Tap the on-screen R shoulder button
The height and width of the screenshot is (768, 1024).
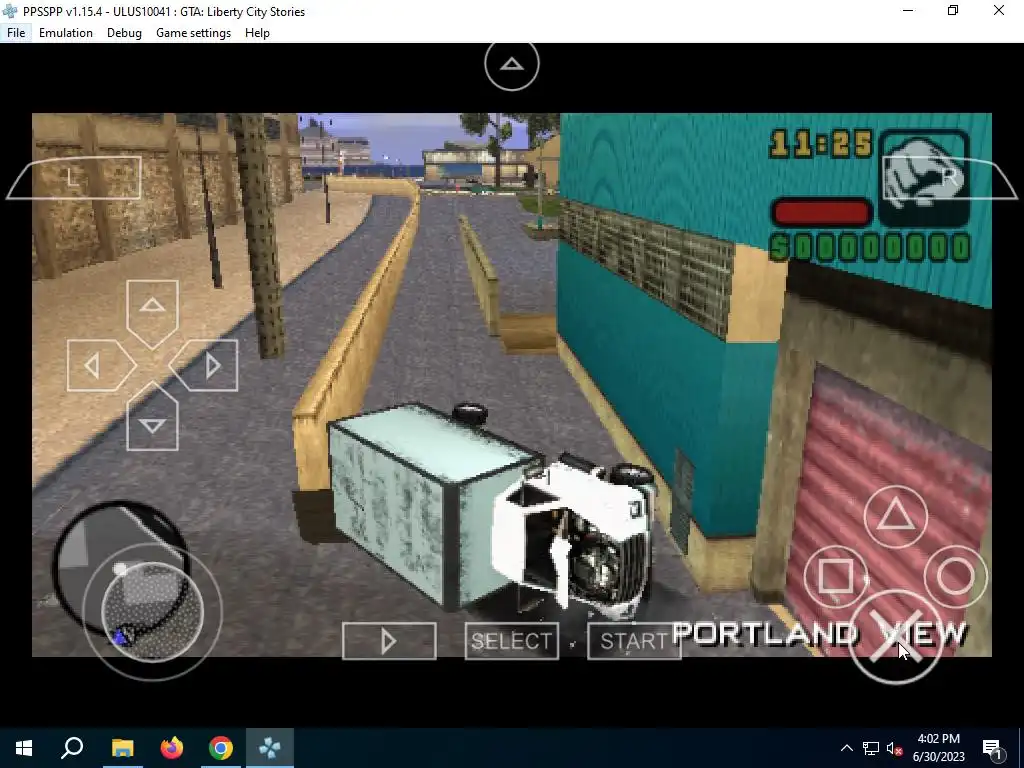tap(949, 178)
